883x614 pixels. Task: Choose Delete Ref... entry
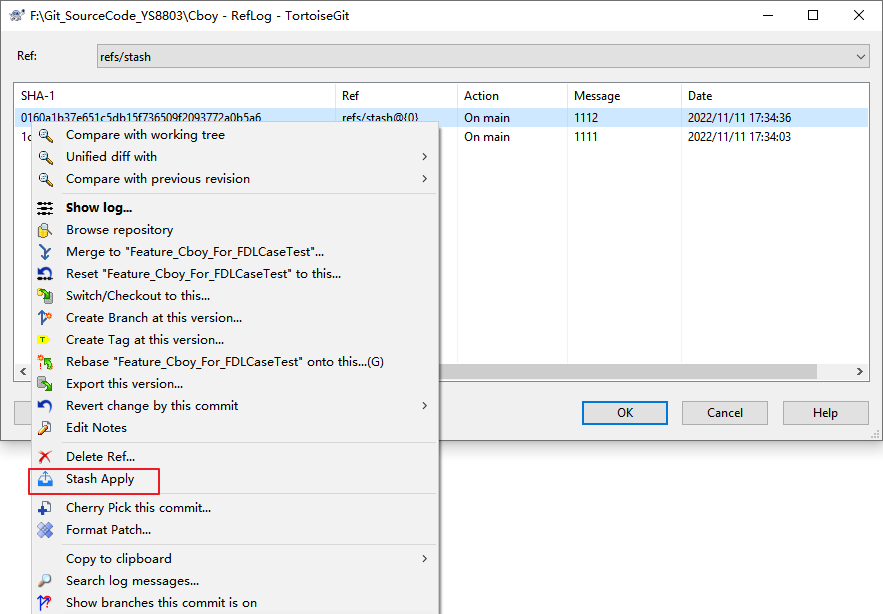[x=235, y=457]
